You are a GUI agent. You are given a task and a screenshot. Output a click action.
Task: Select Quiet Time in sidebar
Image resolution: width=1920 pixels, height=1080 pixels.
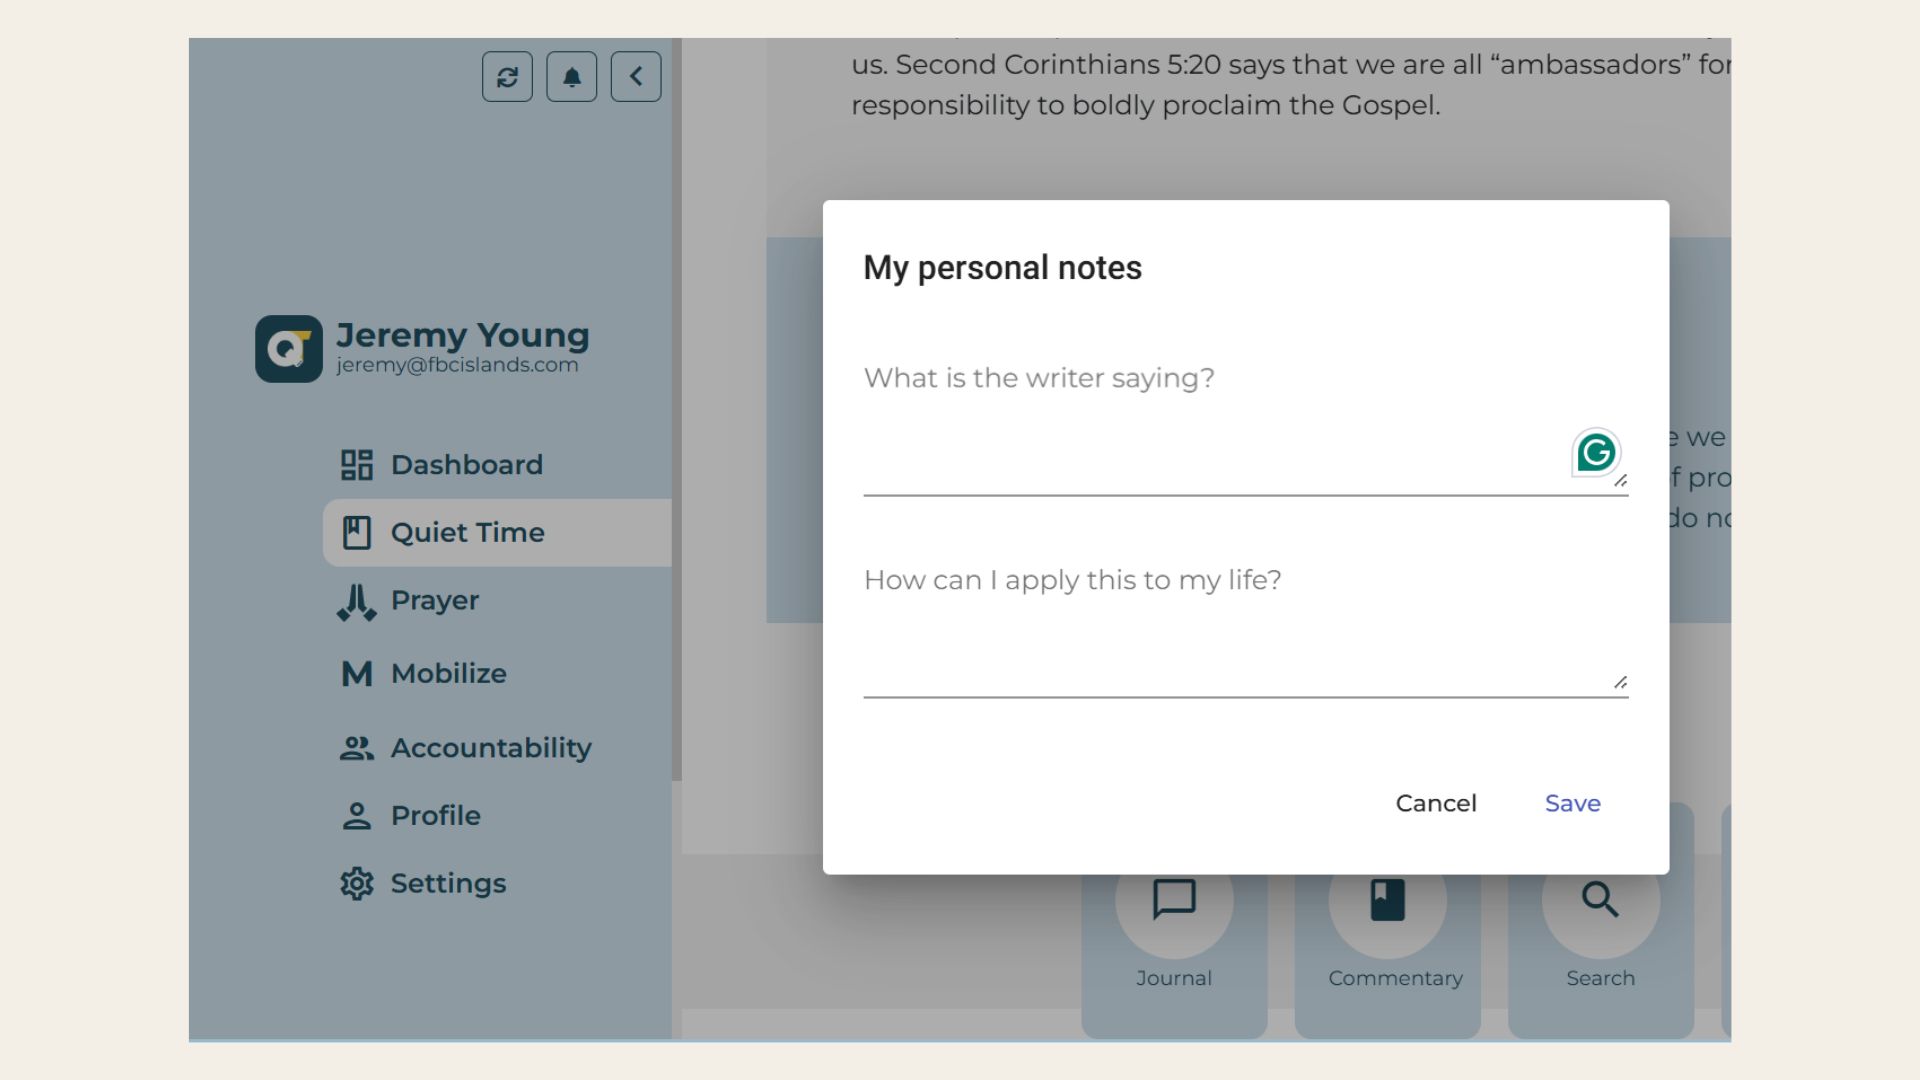point(467,533)
